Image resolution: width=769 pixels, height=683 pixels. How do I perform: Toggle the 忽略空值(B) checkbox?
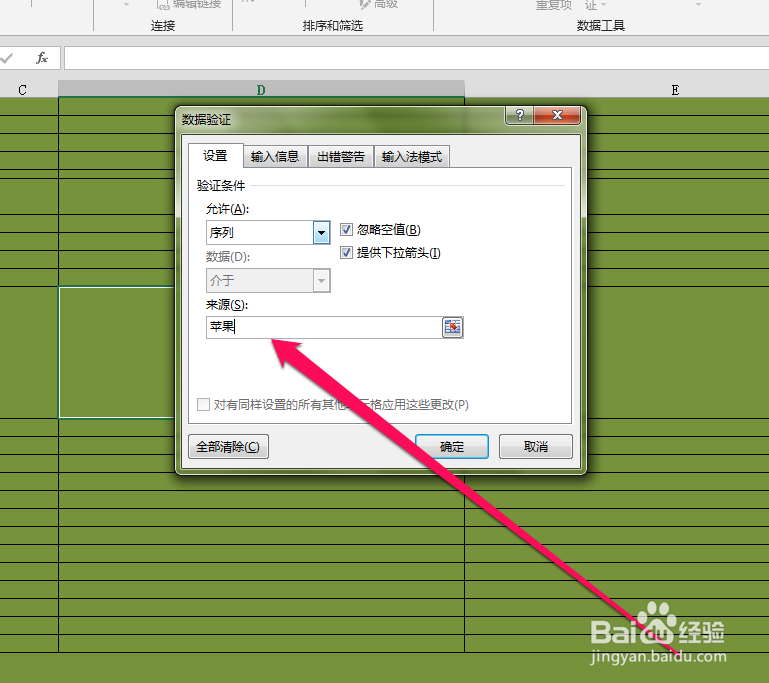click(346, 229)
